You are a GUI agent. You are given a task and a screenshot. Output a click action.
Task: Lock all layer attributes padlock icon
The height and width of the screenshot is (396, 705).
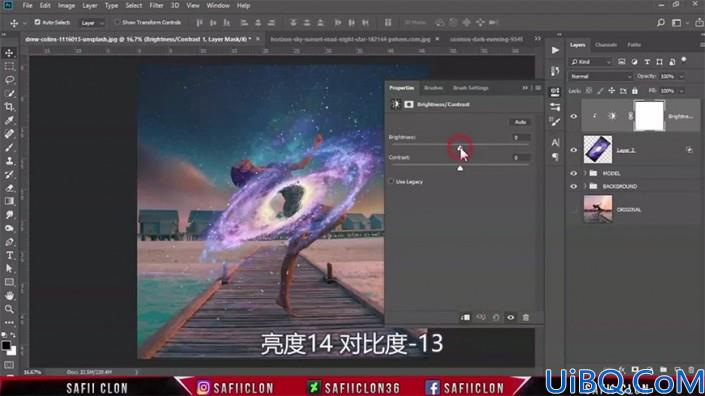634,91
